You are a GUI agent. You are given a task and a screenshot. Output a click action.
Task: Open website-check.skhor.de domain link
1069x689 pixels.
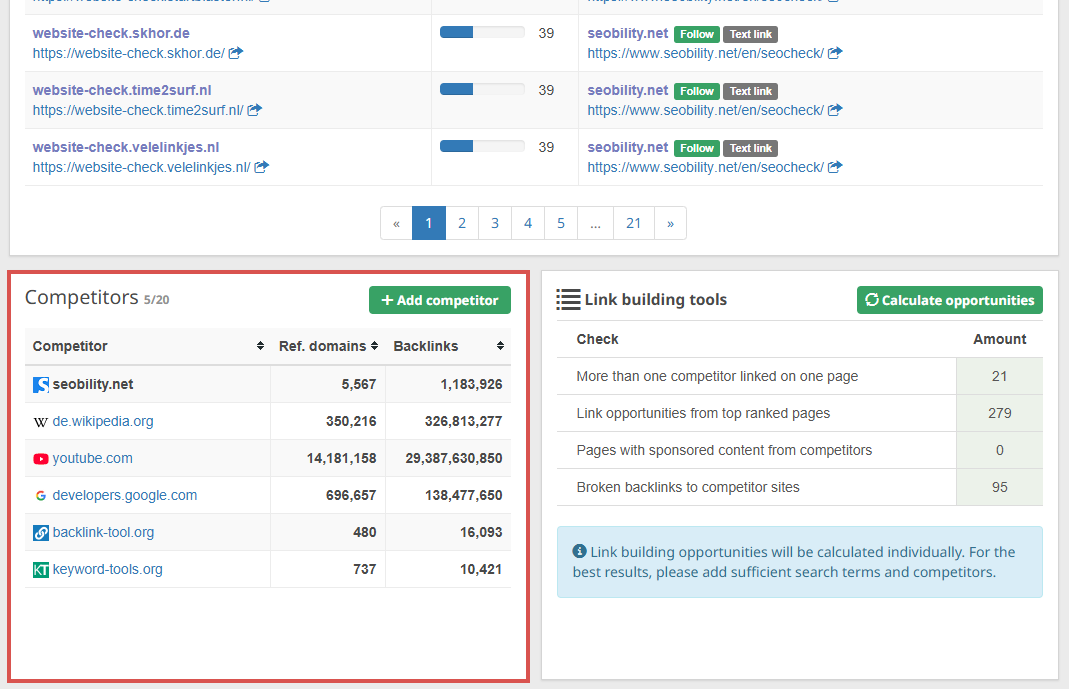click(x=111, y=33)
